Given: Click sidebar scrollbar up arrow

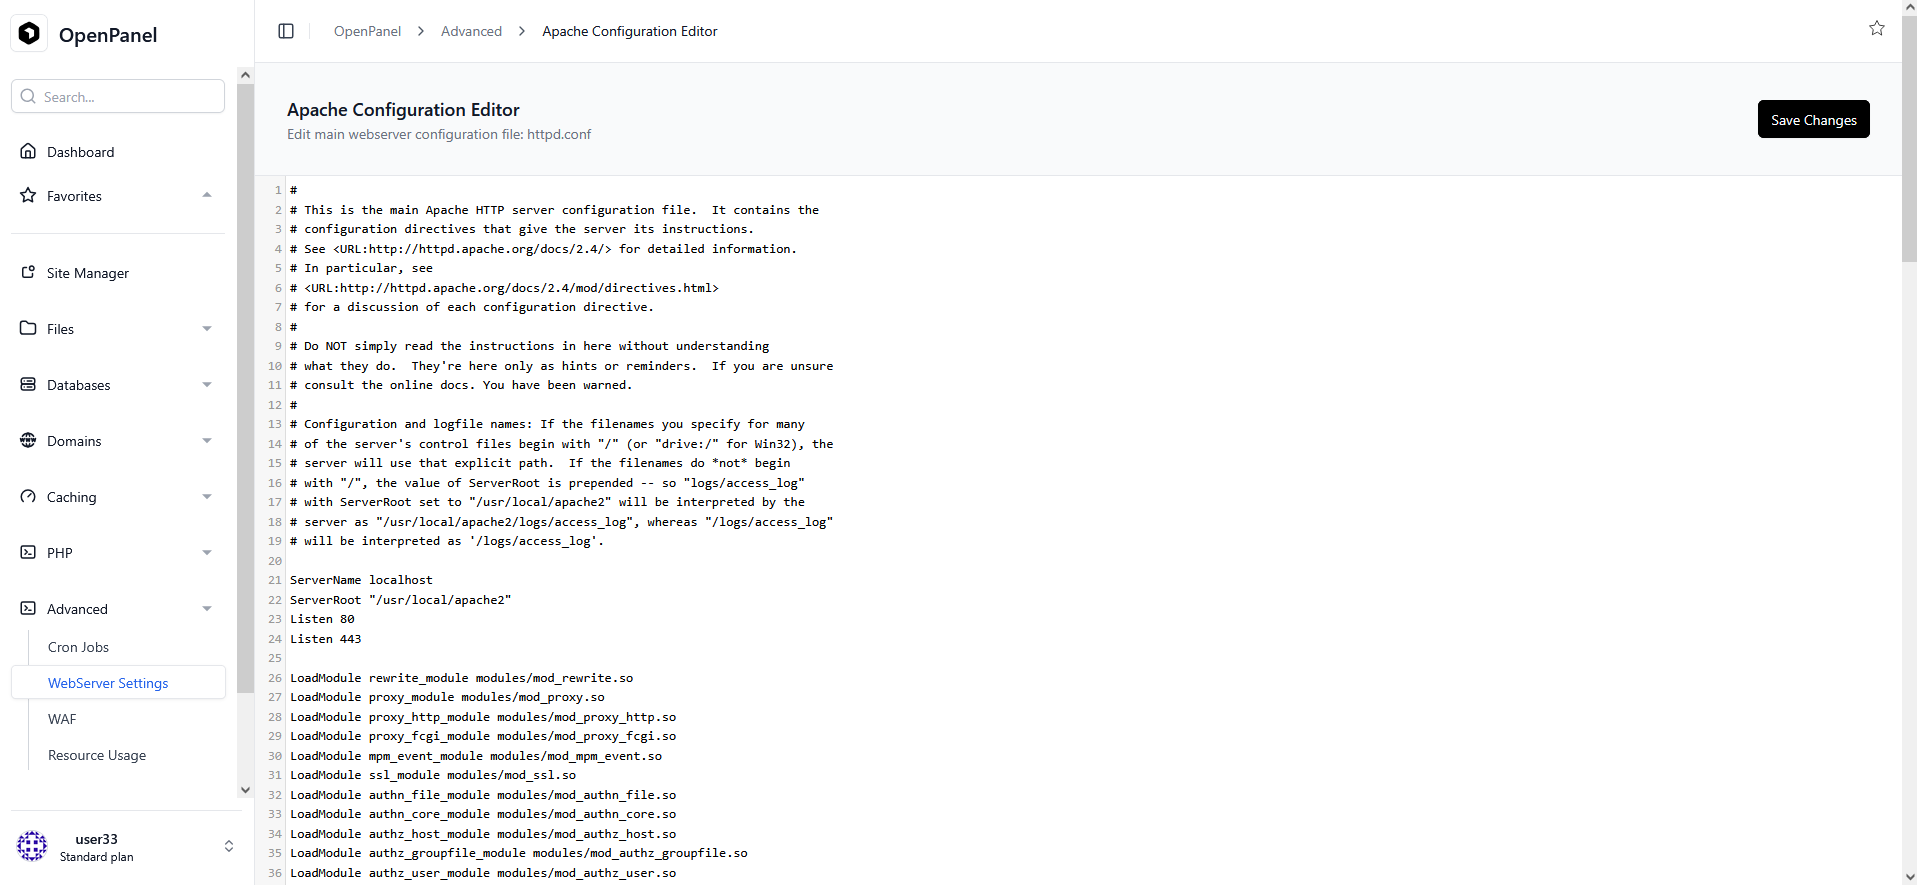Looking at the screenshot, I should [x=246, y=75].
